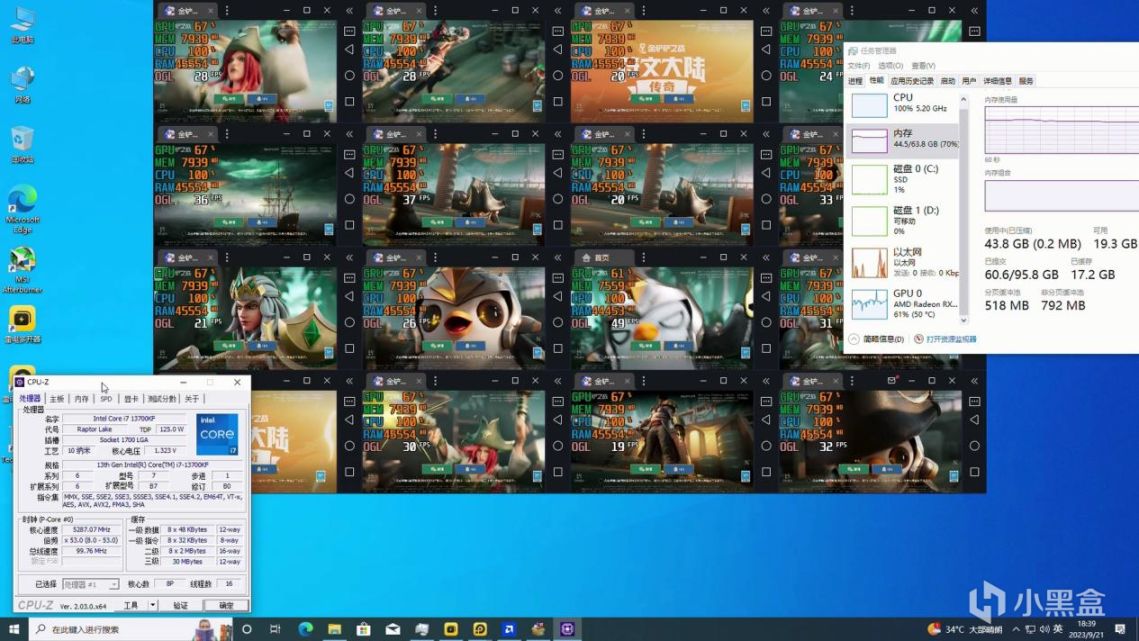Click Task Manager sidebar scrollbar track
This screenshot has width=1139, height=641.
point(964,211)
